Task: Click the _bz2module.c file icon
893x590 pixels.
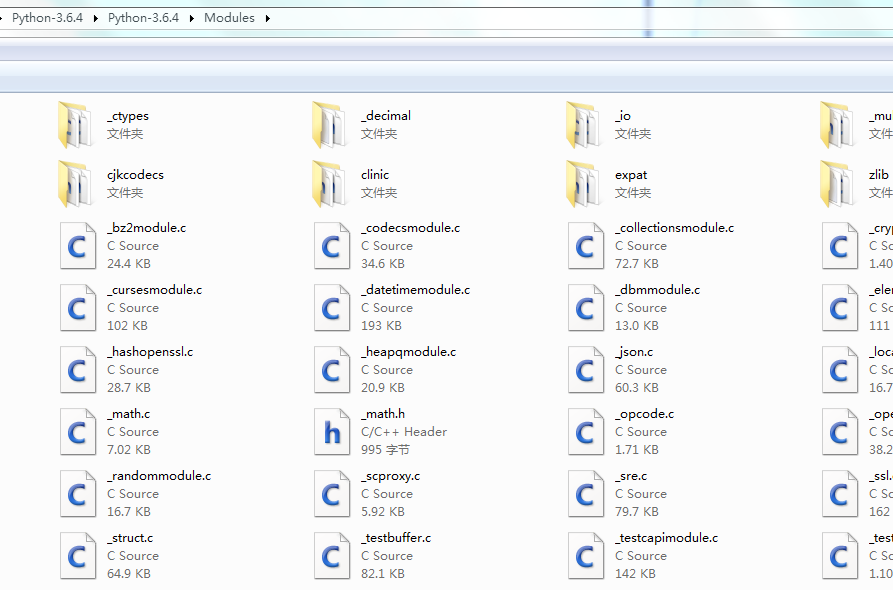Action: tap(78, 246)
